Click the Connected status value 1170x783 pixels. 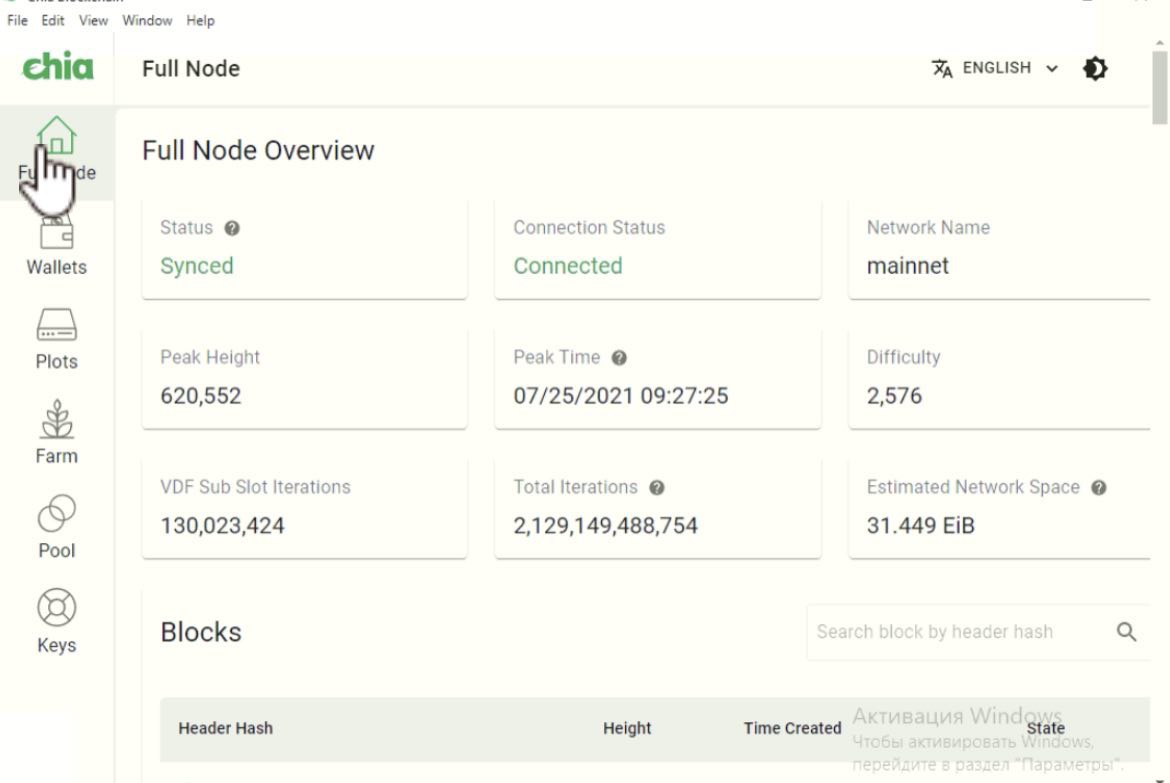tap(568, 266)
